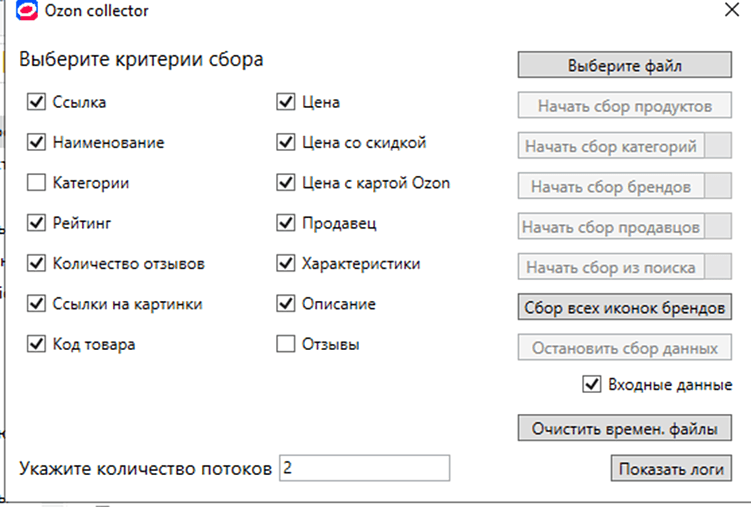This screenshot has width=751, height=507.
Task: Enable the Отзывы checkbox
Action: (285, 345)
